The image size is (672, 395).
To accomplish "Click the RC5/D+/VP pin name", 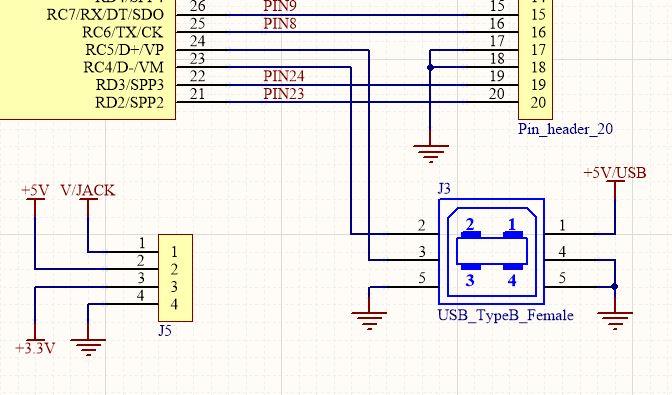I will 125,50.
